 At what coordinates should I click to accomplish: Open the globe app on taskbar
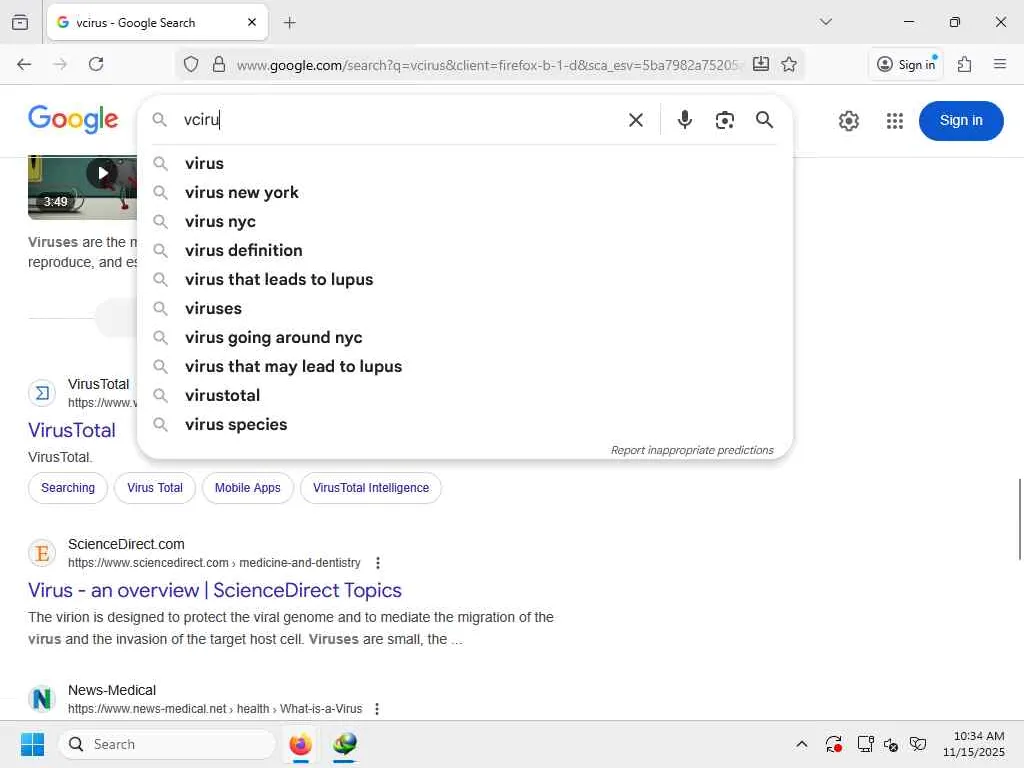click(344, 744)
